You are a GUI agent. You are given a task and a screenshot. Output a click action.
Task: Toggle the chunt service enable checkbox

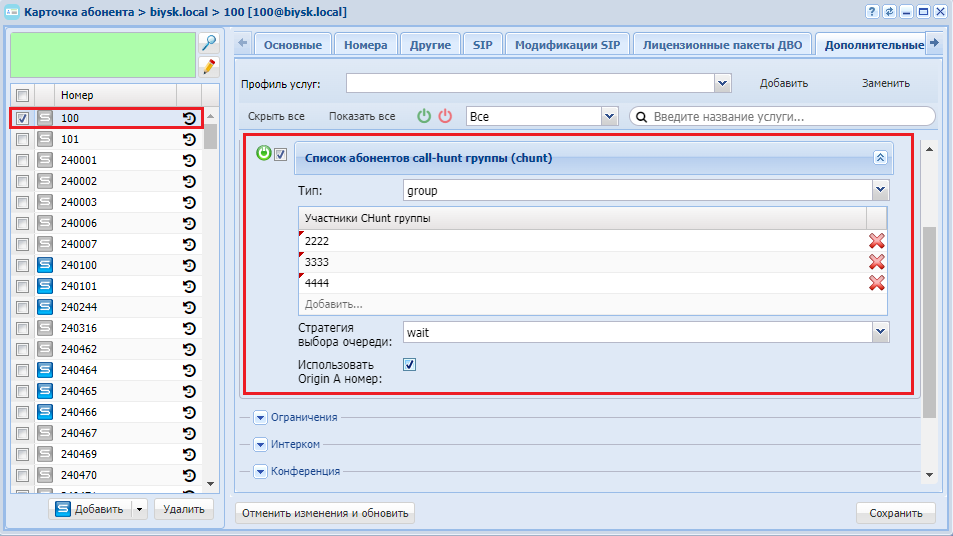(281, 154)
